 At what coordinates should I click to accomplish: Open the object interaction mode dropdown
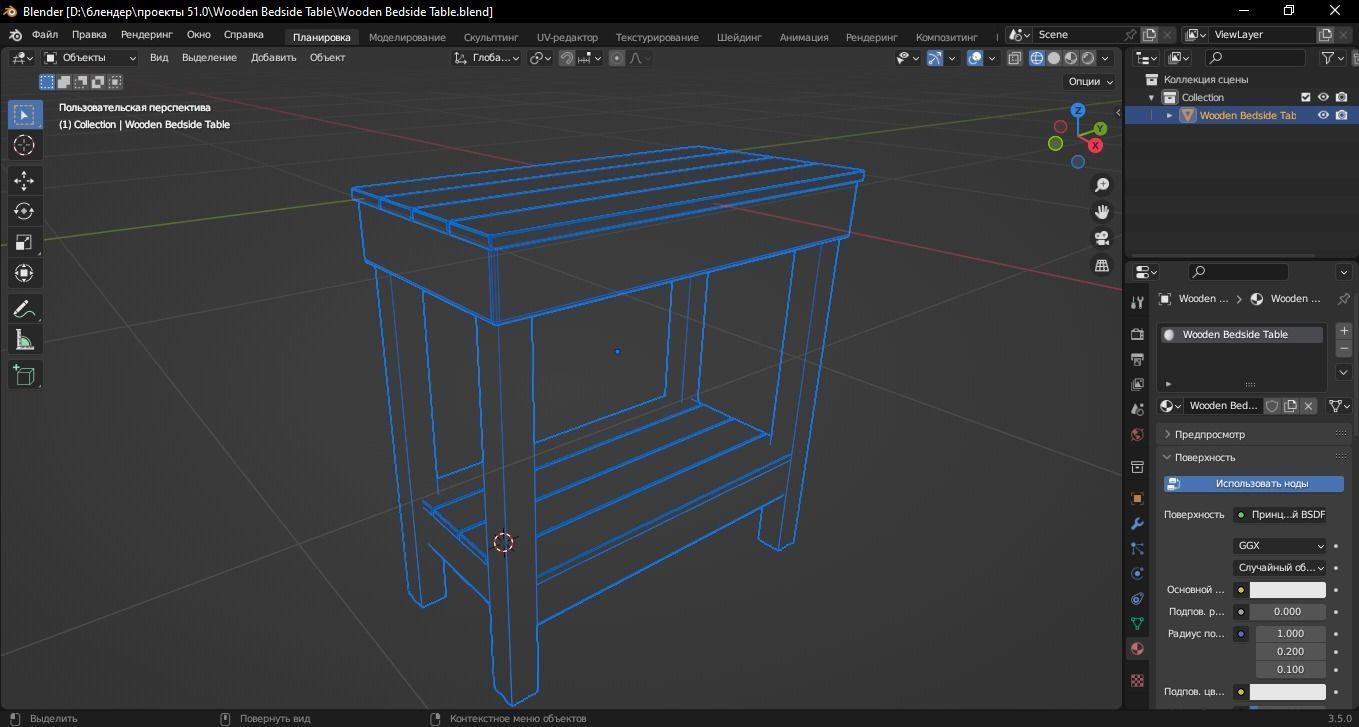(90, 58)
